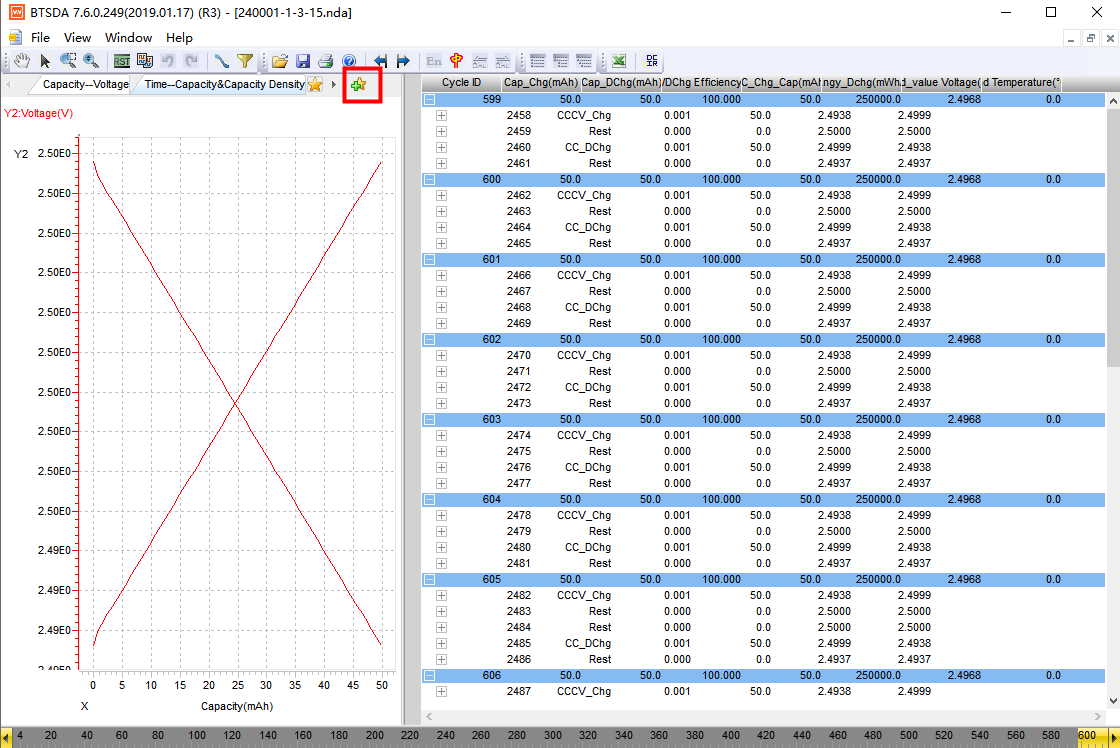Click the Y2:Voltage(V) axis label
Screen dimensions: 1120x748
[39, 113]
